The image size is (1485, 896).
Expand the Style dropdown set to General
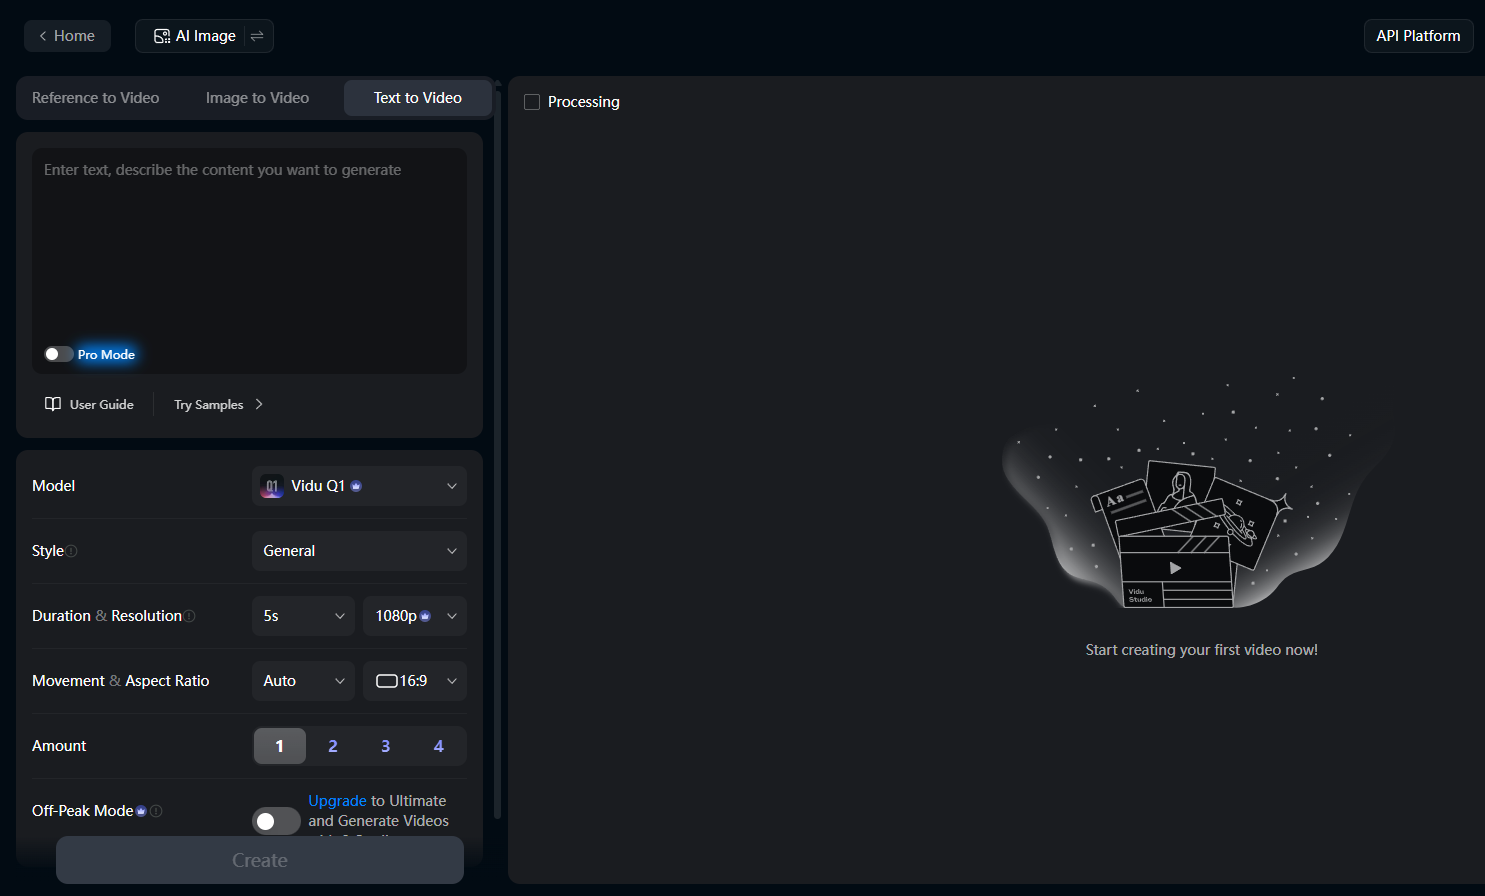point(359,551)
